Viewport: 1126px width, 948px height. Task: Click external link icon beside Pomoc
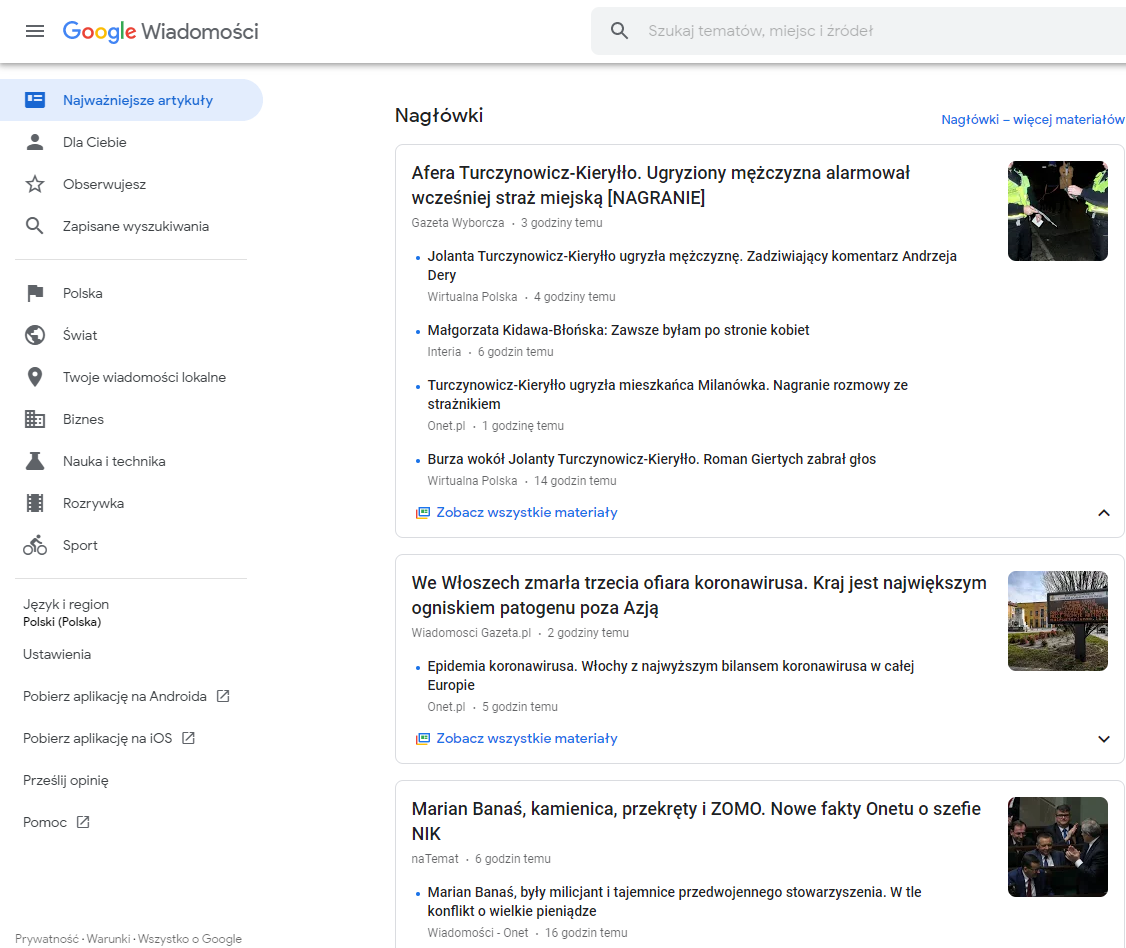tap(83, 822)
